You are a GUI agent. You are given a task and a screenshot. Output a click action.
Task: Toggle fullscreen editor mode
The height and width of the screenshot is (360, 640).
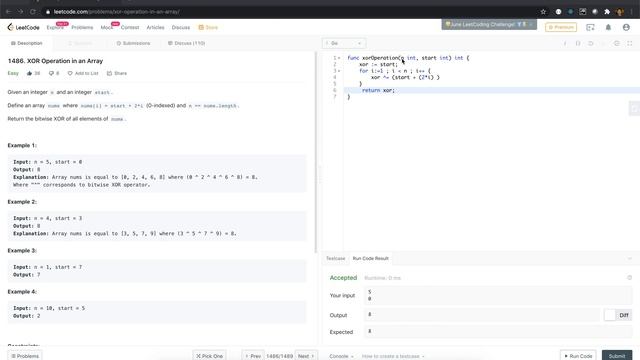click(x=630, y=43)
